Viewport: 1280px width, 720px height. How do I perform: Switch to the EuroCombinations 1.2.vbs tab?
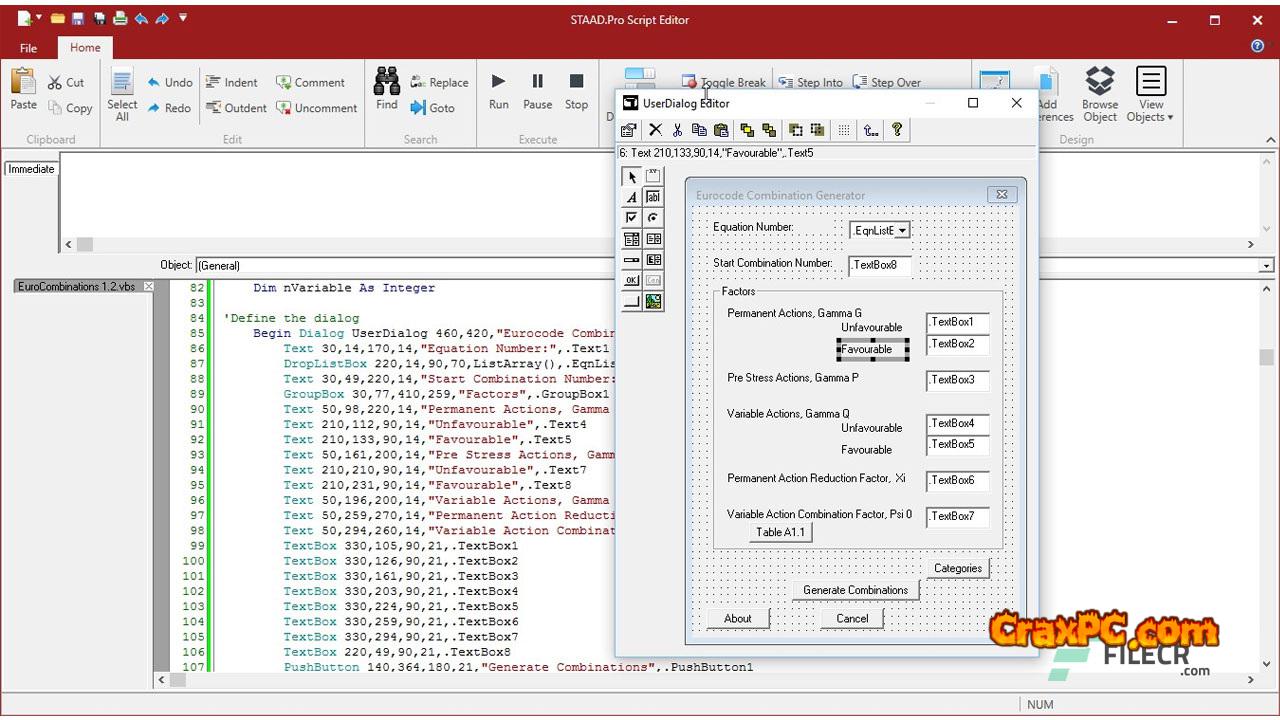pos(77,287)
